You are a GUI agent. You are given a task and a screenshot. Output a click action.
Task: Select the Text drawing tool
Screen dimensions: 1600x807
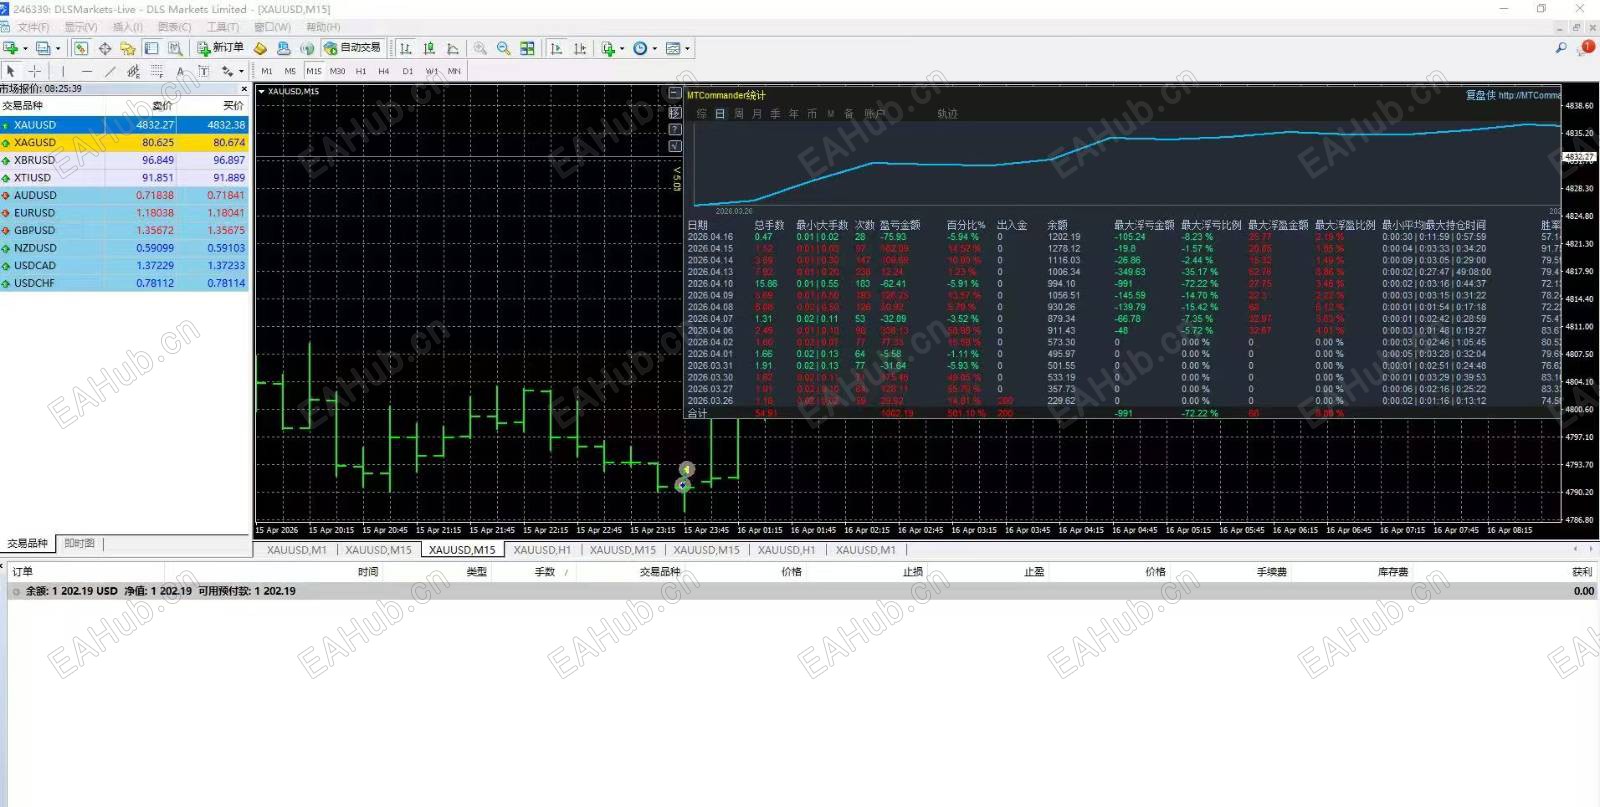click(180, 71)
